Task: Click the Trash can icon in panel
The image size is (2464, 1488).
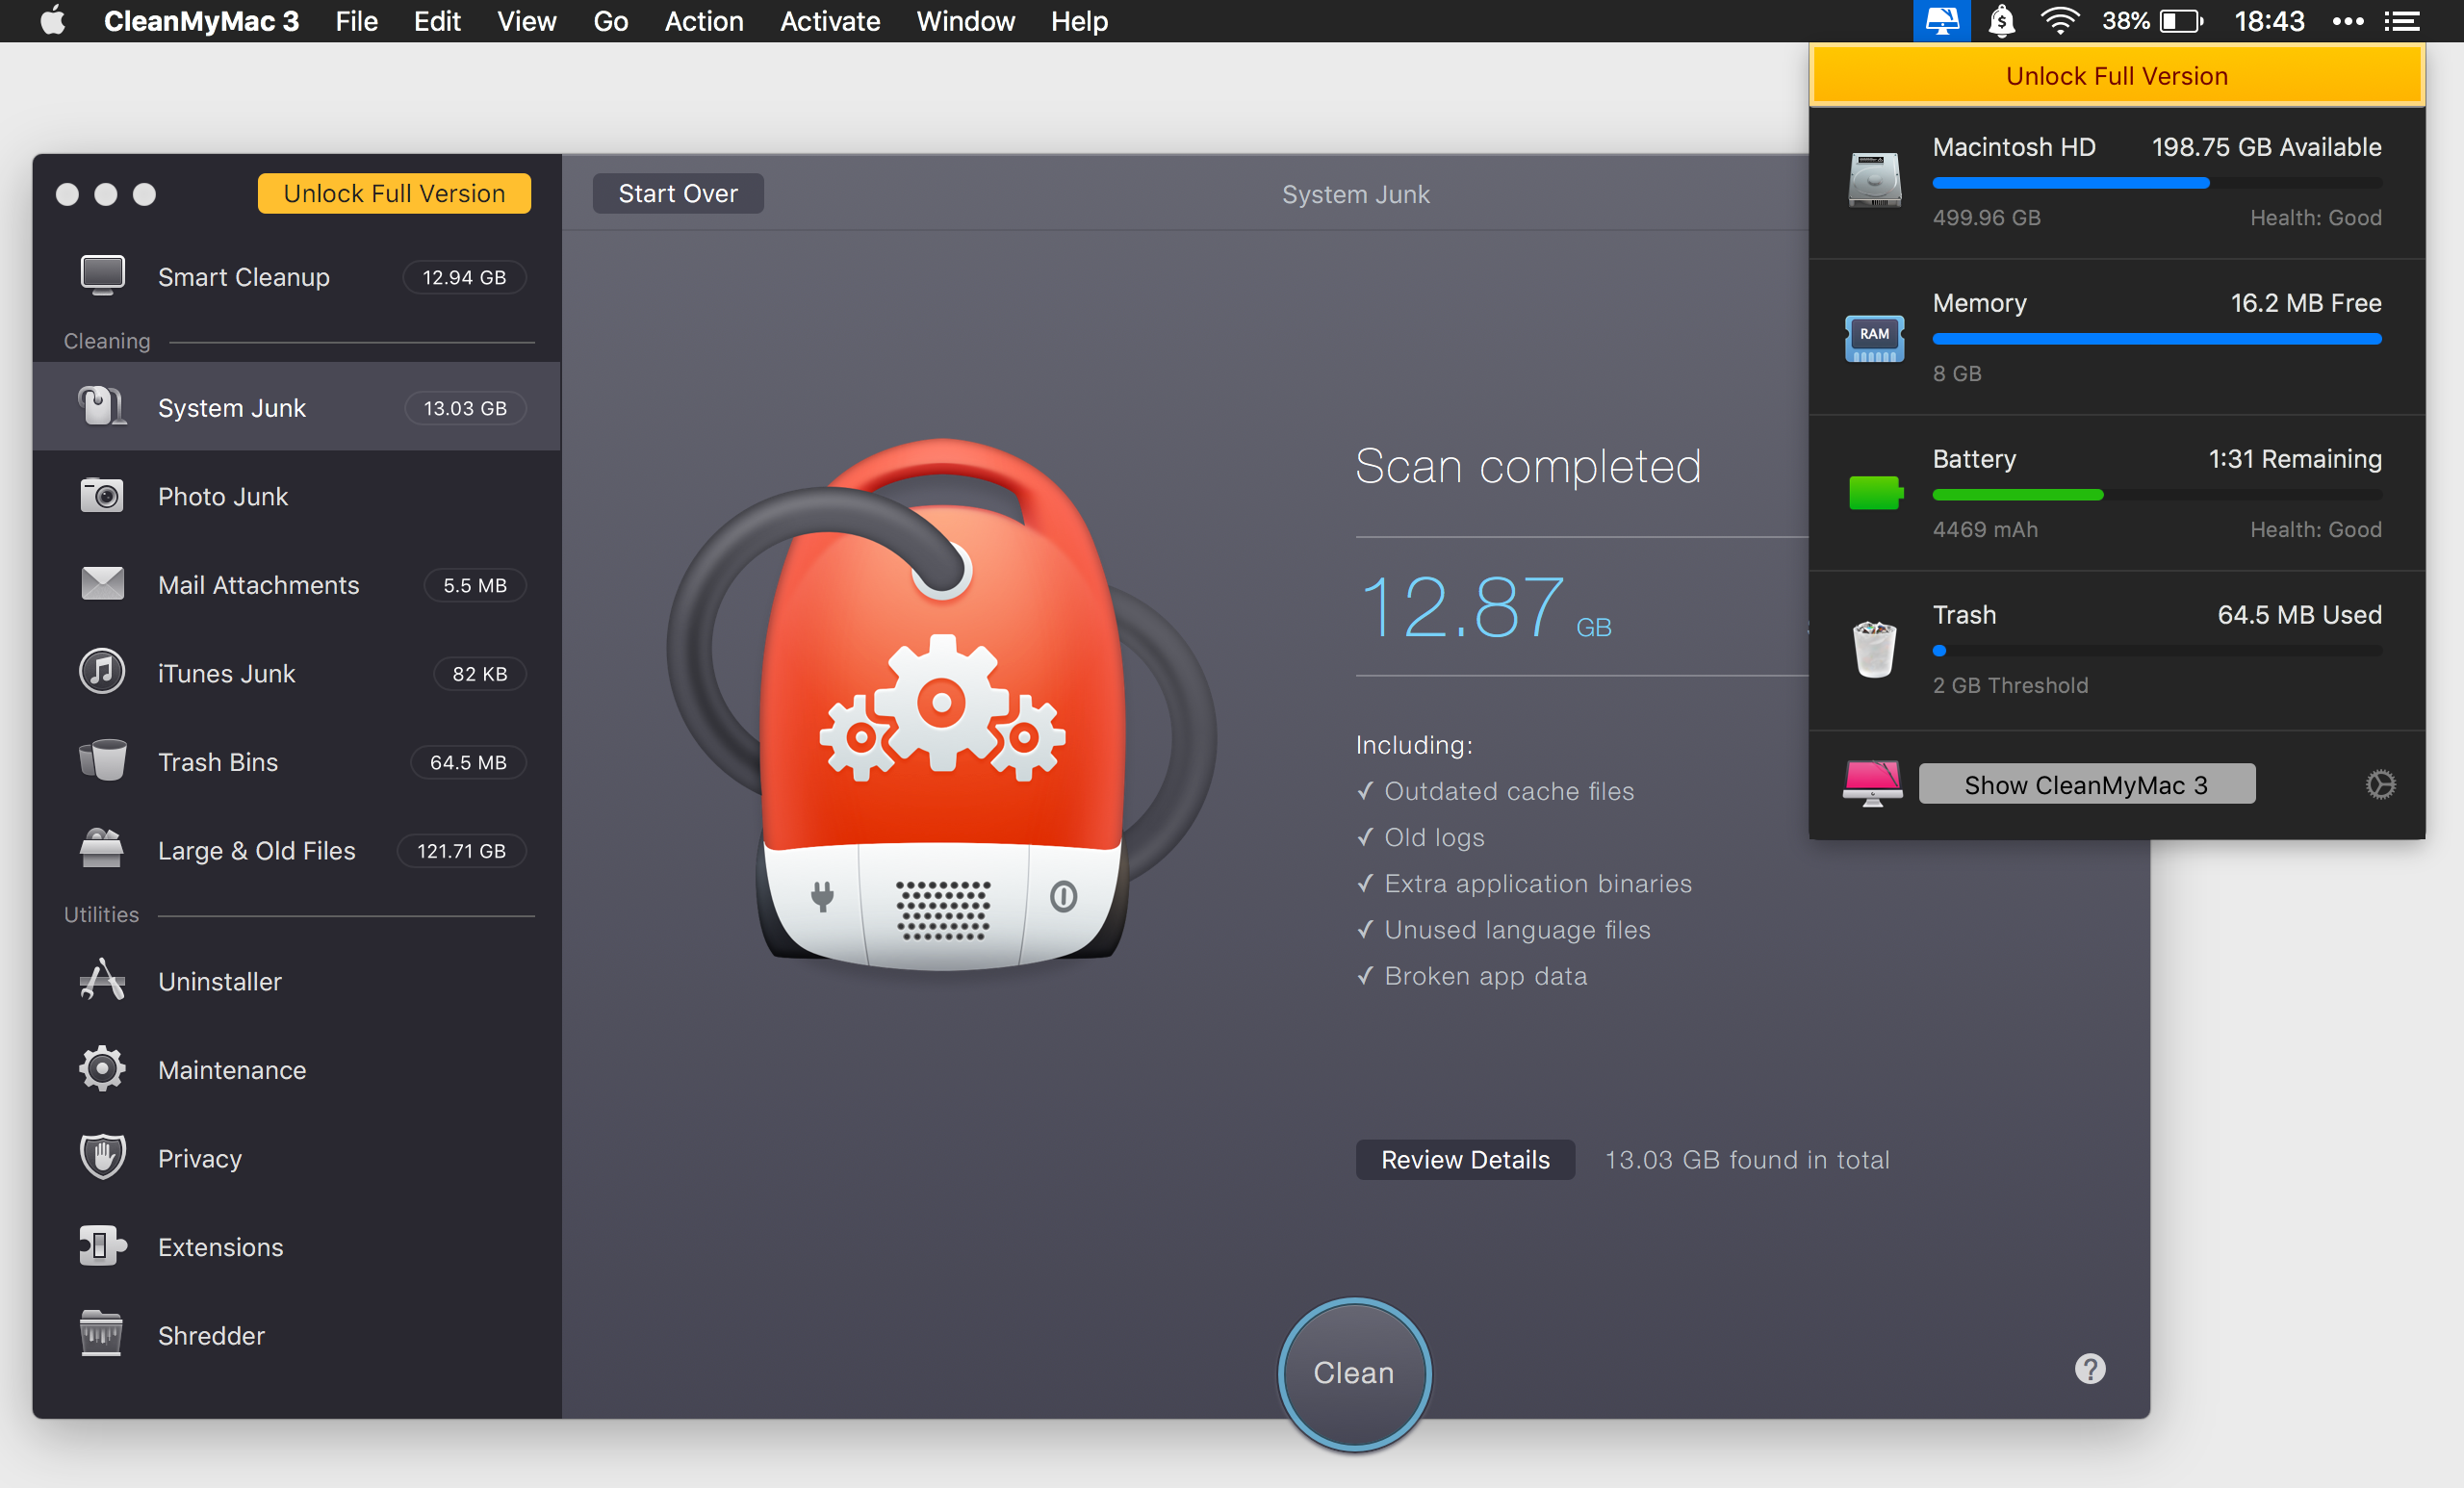Action: click(1875, 648)
